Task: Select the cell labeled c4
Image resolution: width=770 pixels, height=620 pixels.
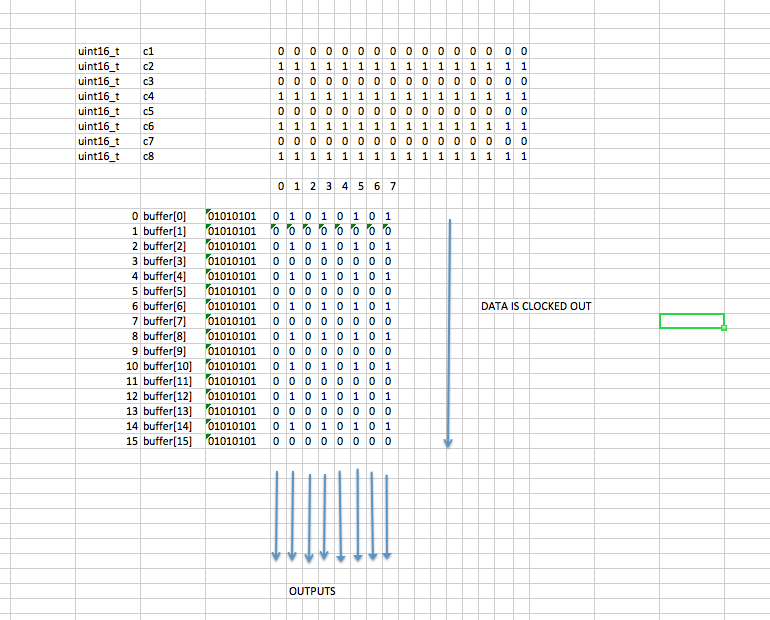Action: coord(173,96)
